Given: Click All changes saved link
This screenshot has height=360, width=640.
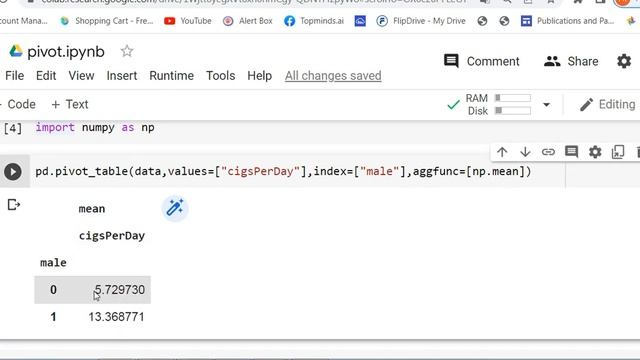Looking at the screenshot, I should coord(333,76).
